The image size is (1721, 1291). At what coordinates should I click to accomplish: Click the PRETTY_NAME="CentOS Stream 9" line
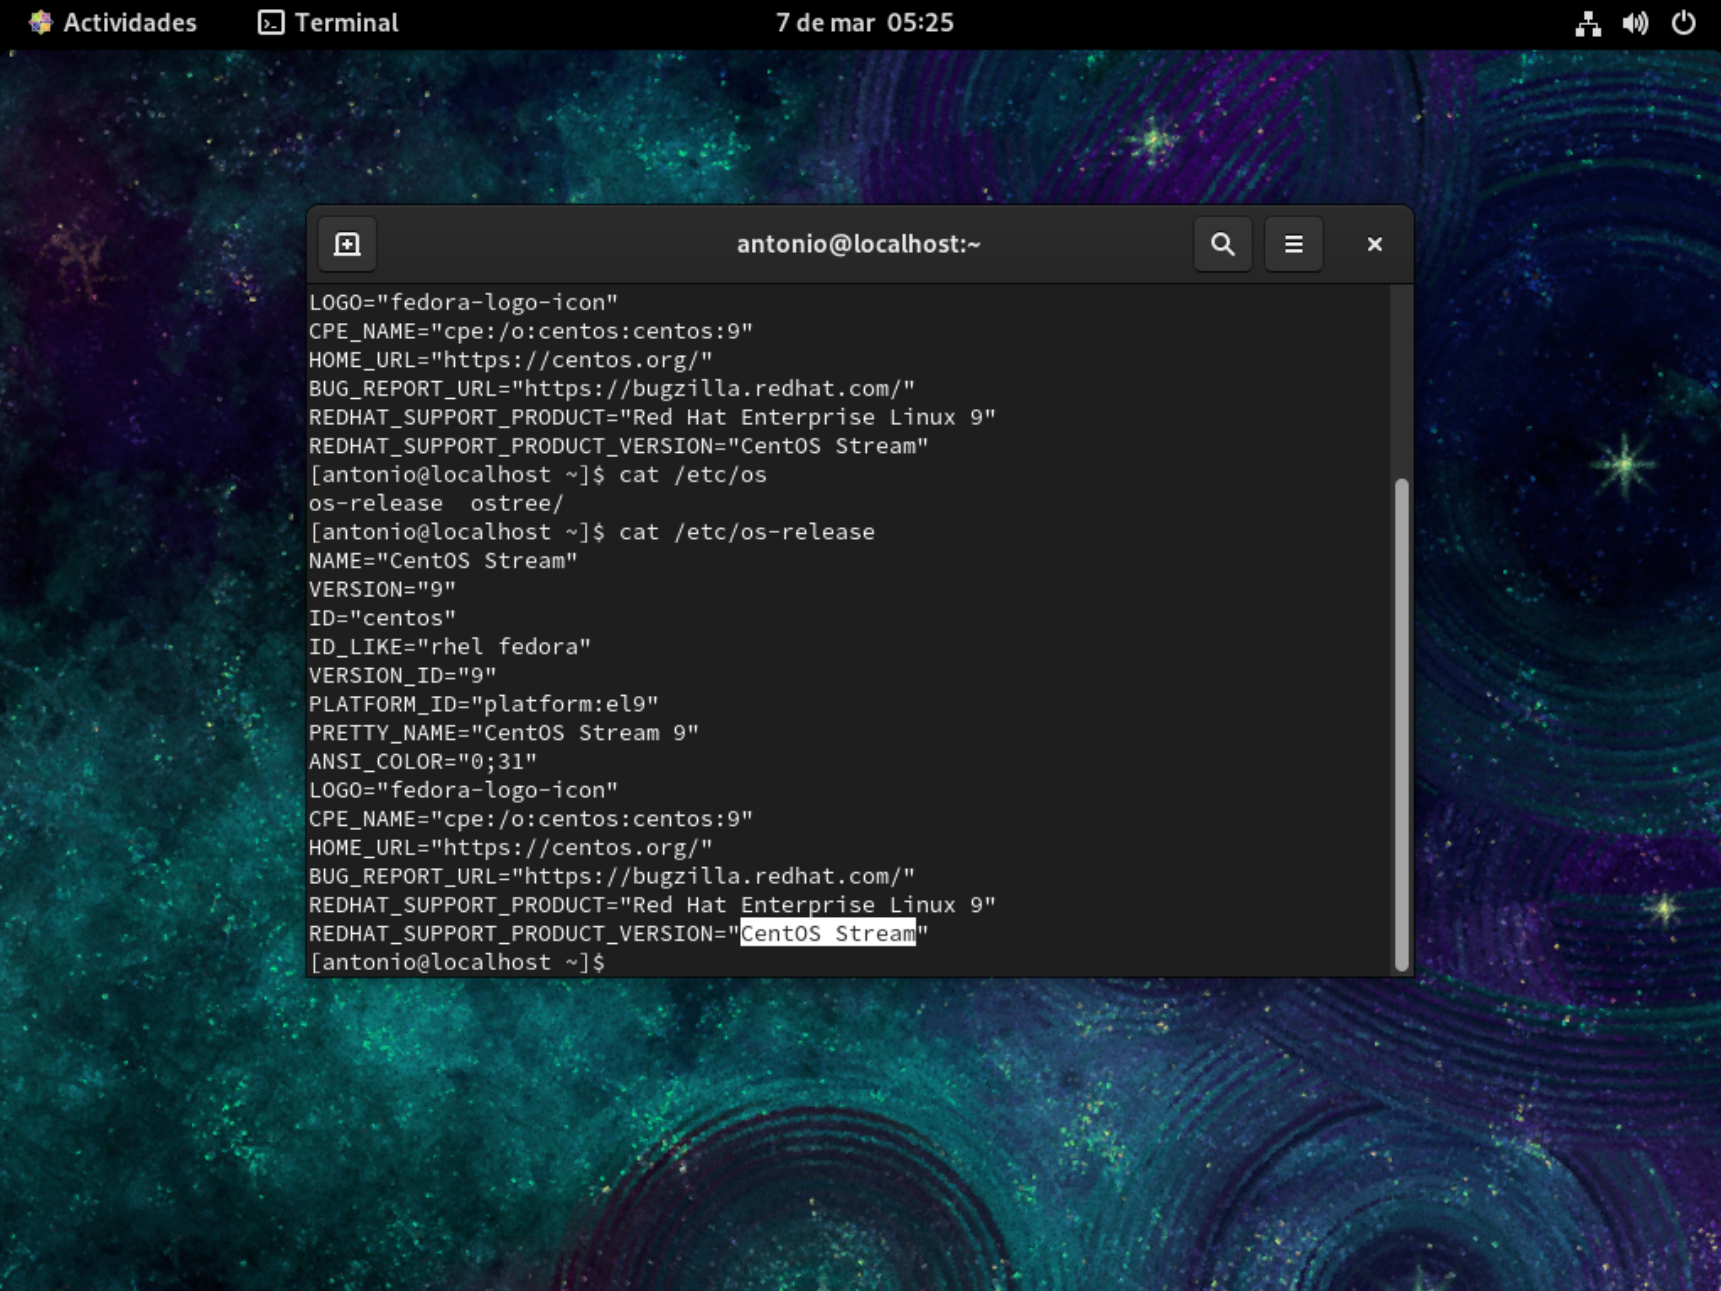click(x=503, y=733)
